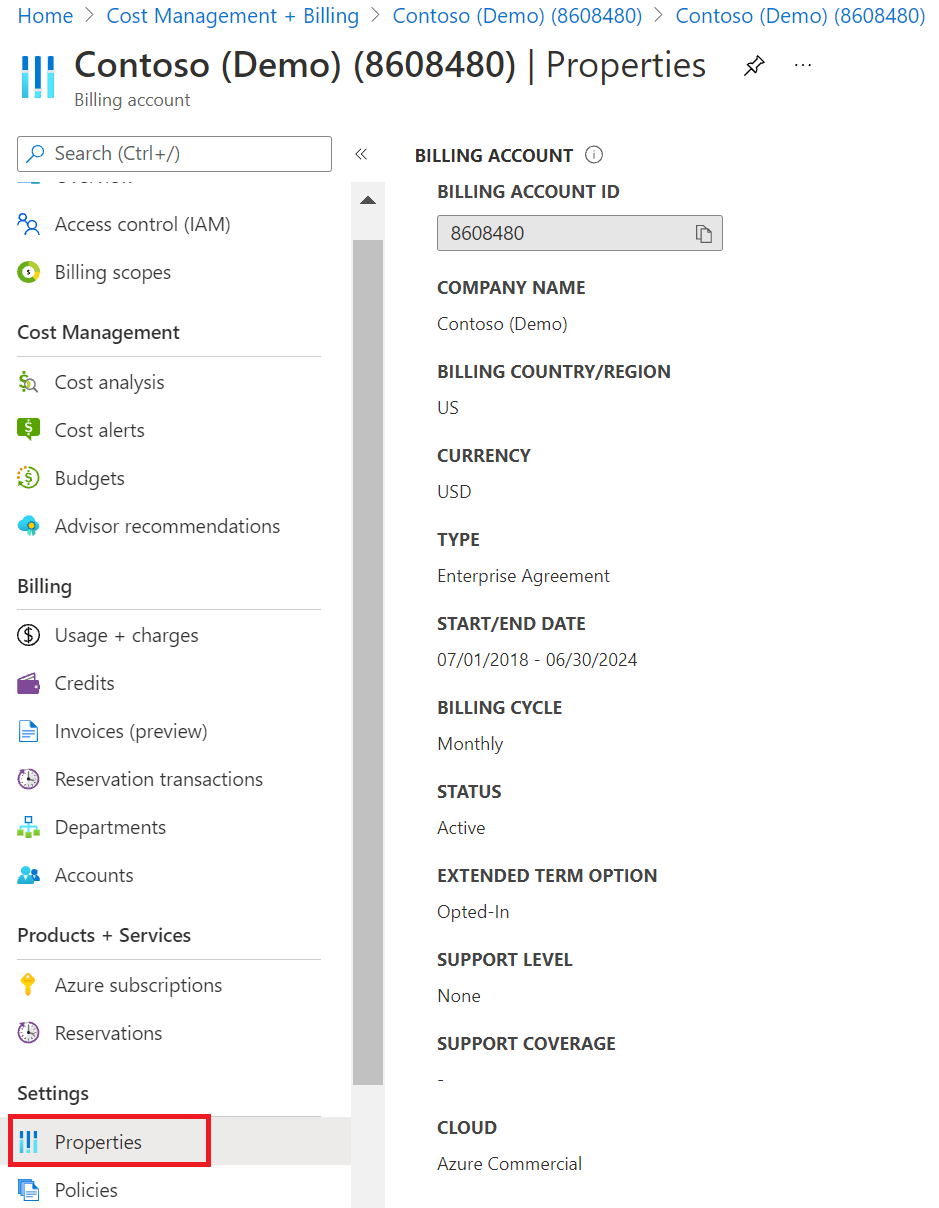Click the Access control (IAM) people icon
The width and height of the screenshot is (939, 1208).
(x=29, y=224)
